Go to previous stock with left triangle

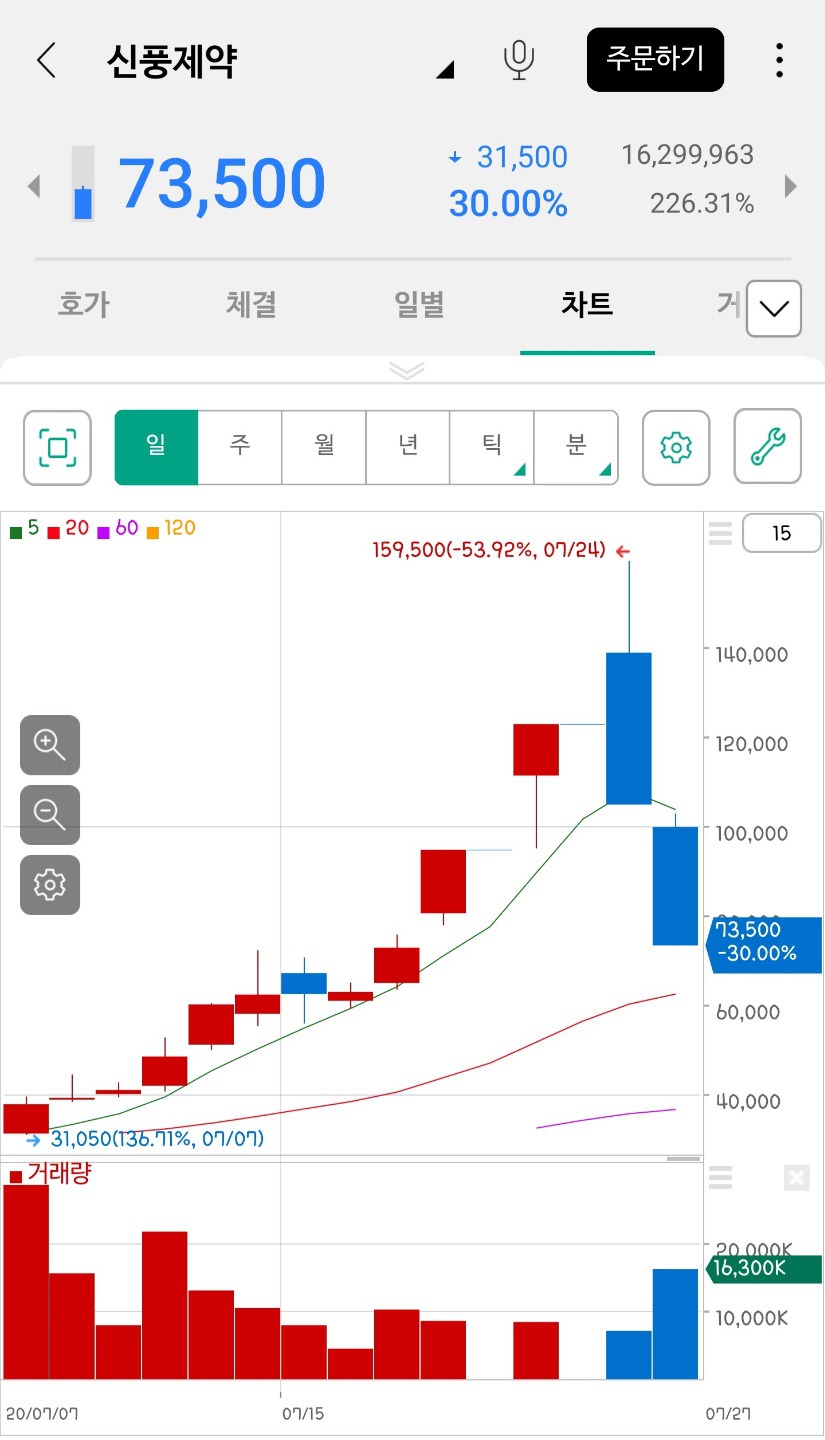point(34,186)
